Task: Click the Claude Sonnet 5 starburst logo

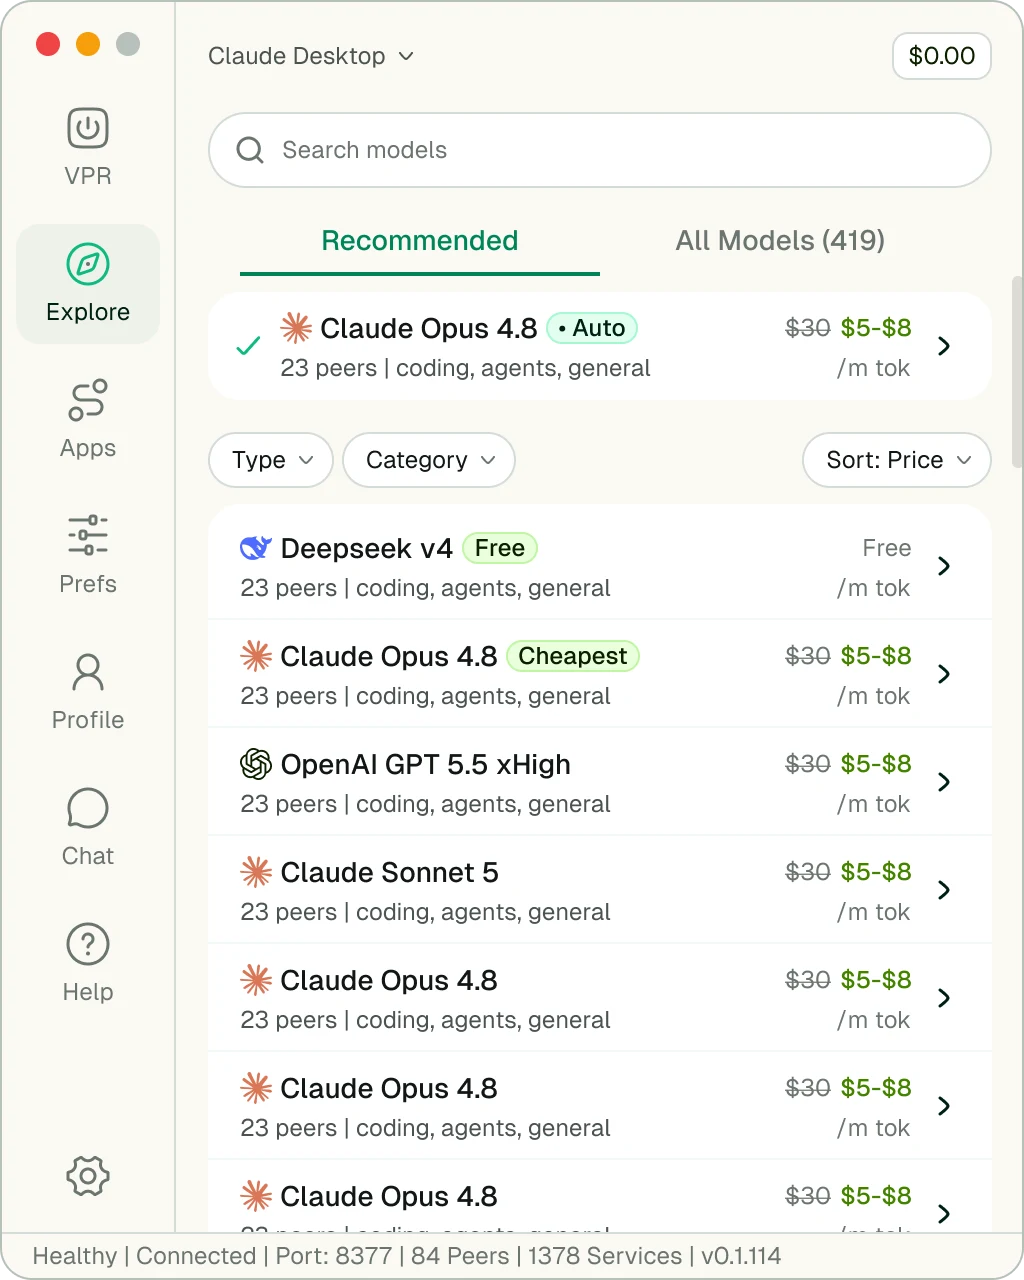Action: click(256, 872)
